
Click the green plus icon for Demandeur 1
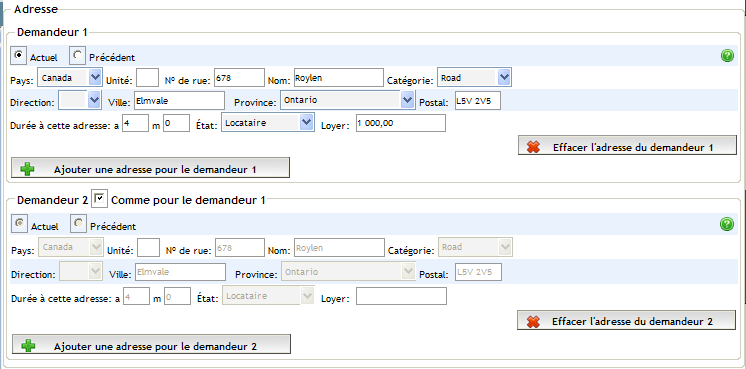pos(28,169)
